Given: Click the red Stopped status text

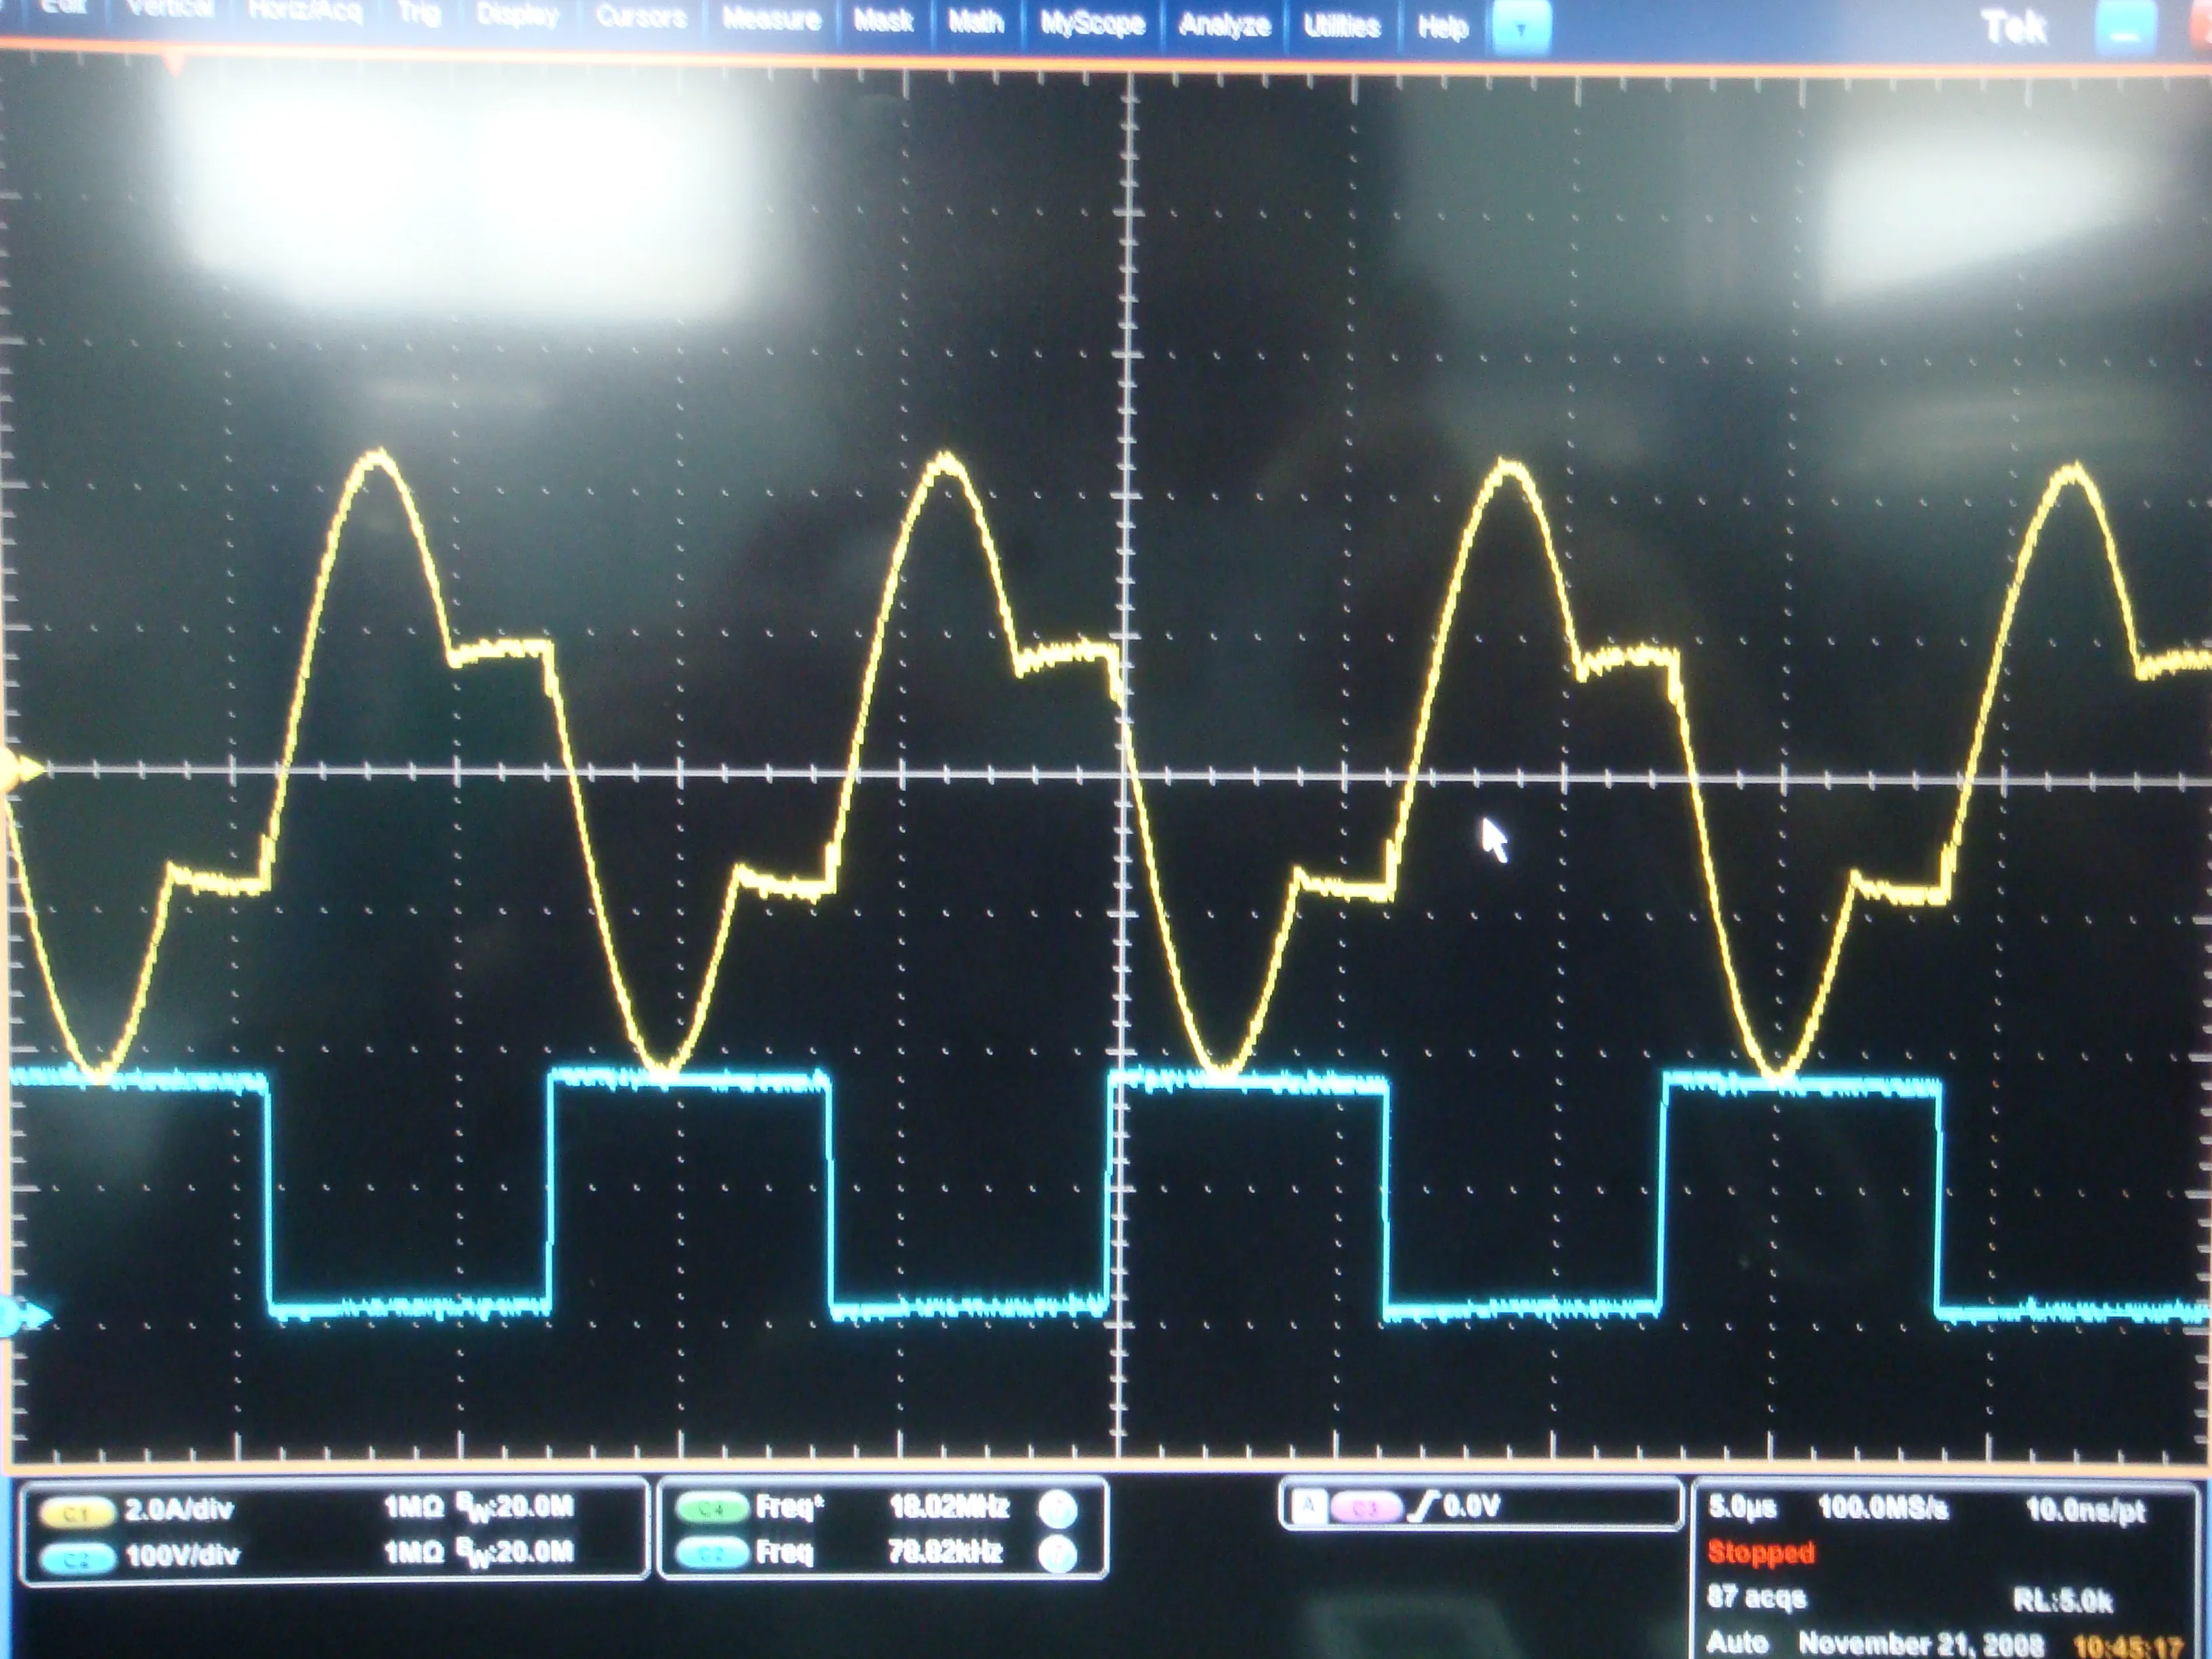Looking at the screenshot, I should [x=1761, y=1553].
